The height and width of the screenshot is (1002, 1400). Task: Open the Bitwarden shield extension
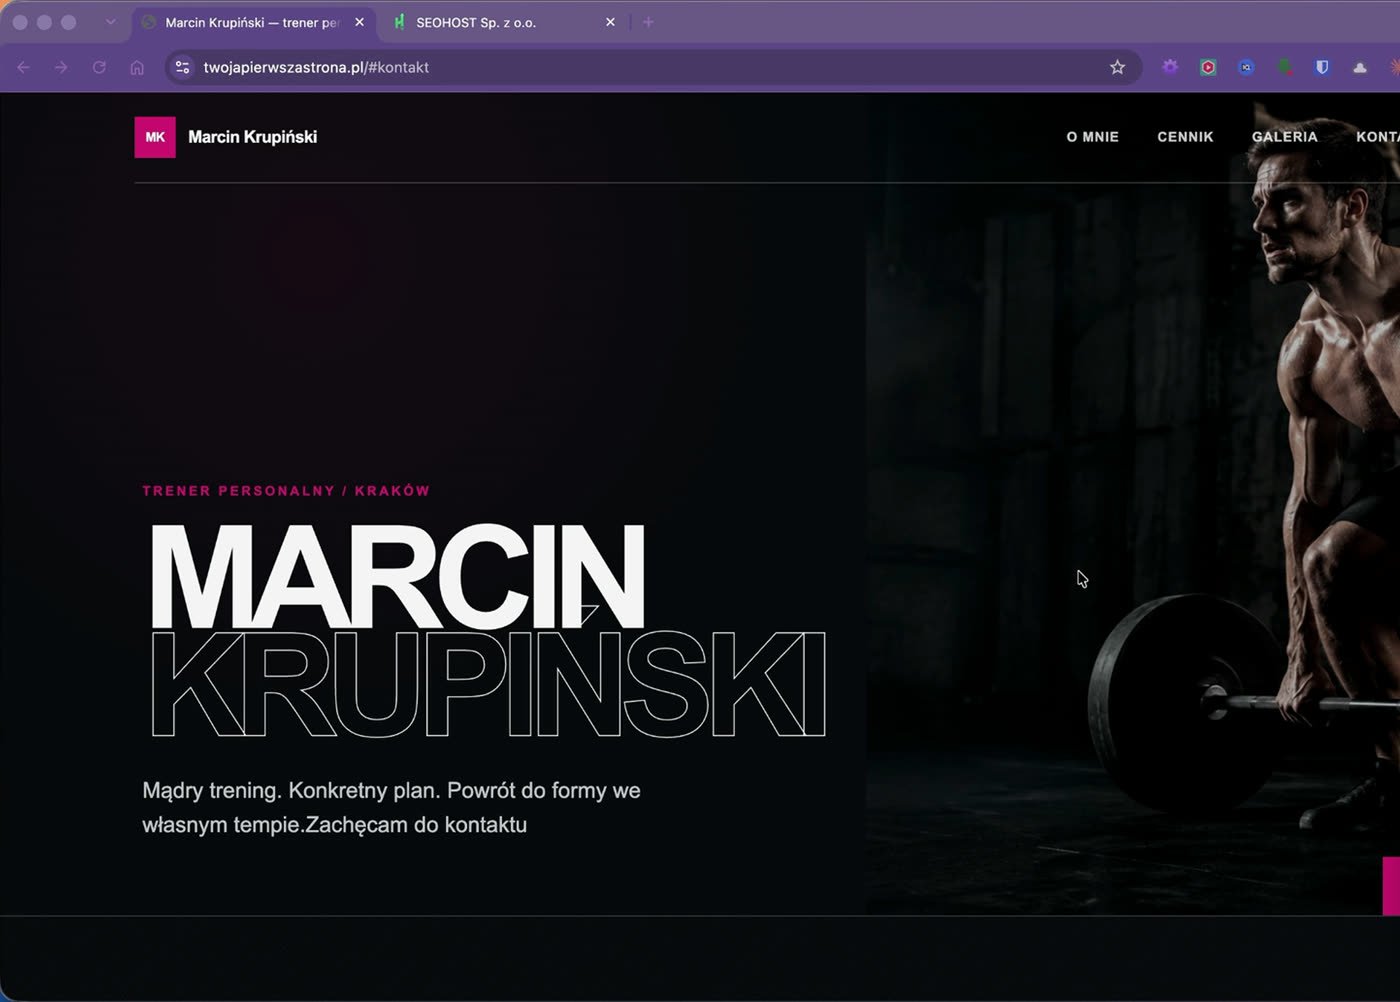pos(1322,67)
